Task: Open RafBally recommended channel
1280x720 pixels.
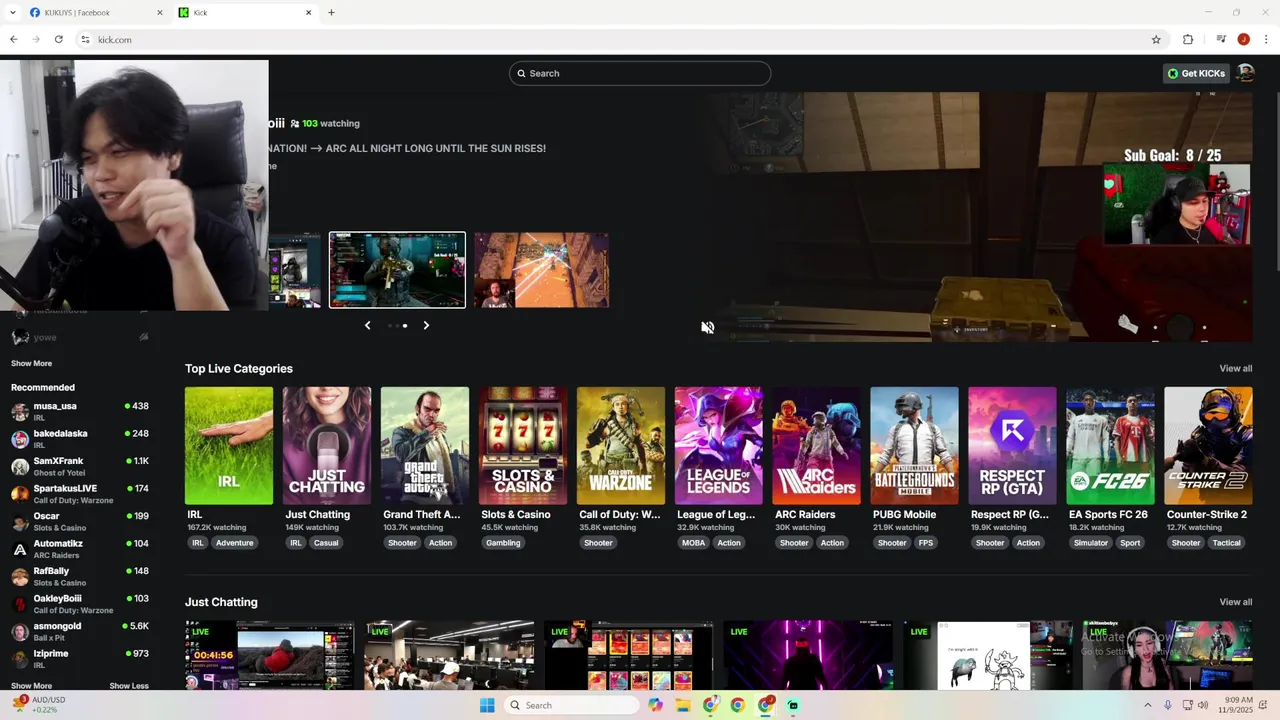Action: 80,576
